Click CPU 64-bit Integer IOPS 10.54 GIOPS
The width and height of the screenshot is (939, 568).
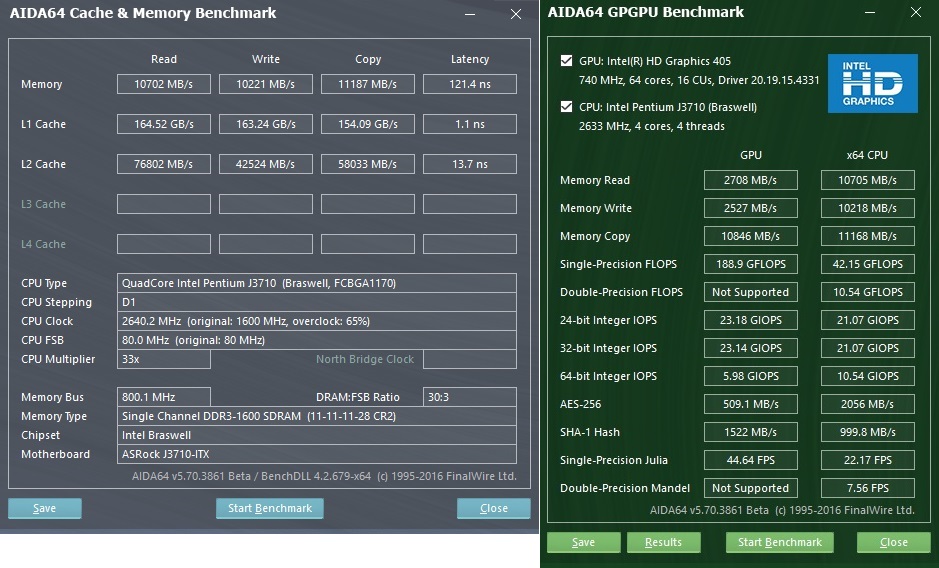pos(868,376)
